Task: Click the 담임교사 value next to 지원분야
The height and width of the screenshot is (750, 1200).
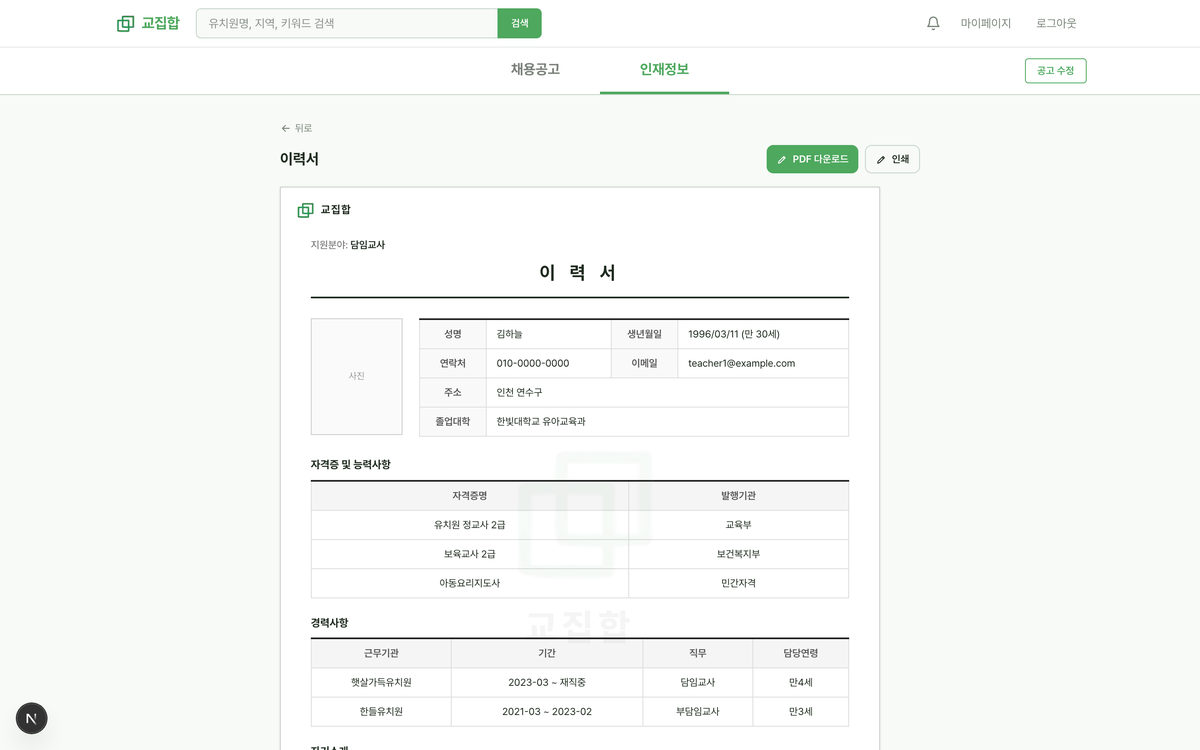Action: click(x=367, y=245)
